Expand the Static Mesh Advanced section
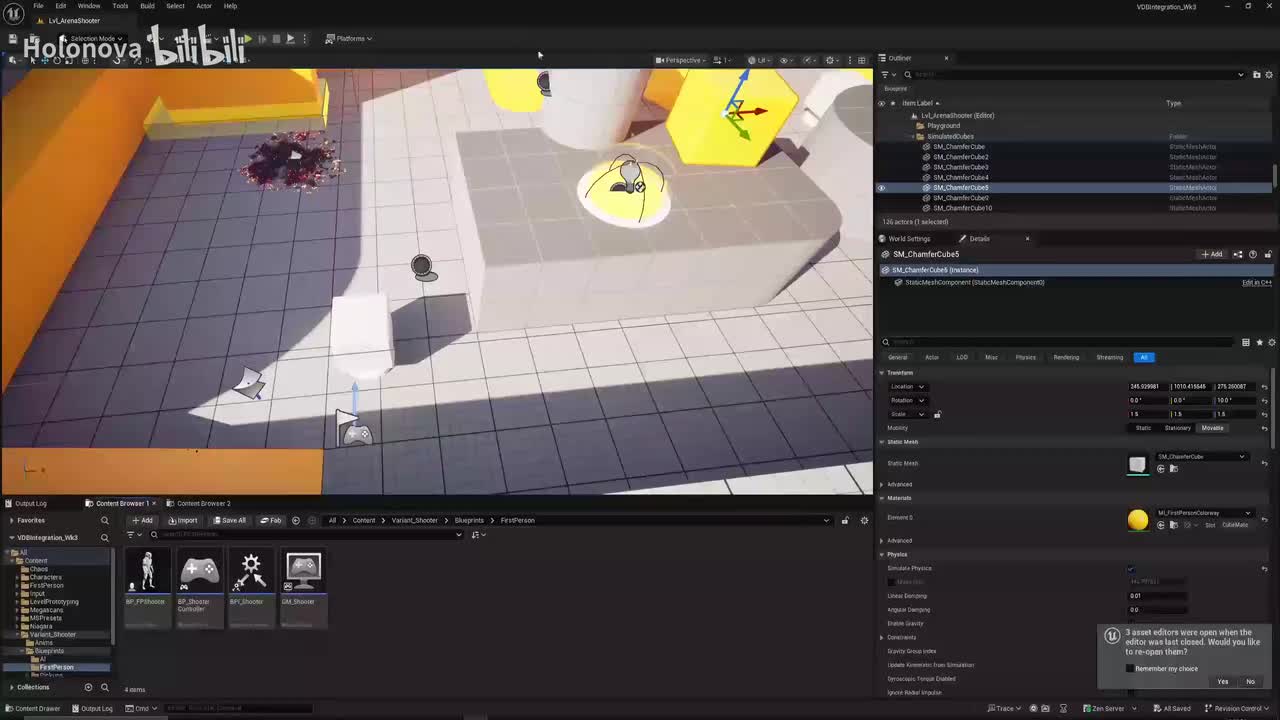This screenshot has height=720, width=1280. pyautogui.click(x=881, y=485)
